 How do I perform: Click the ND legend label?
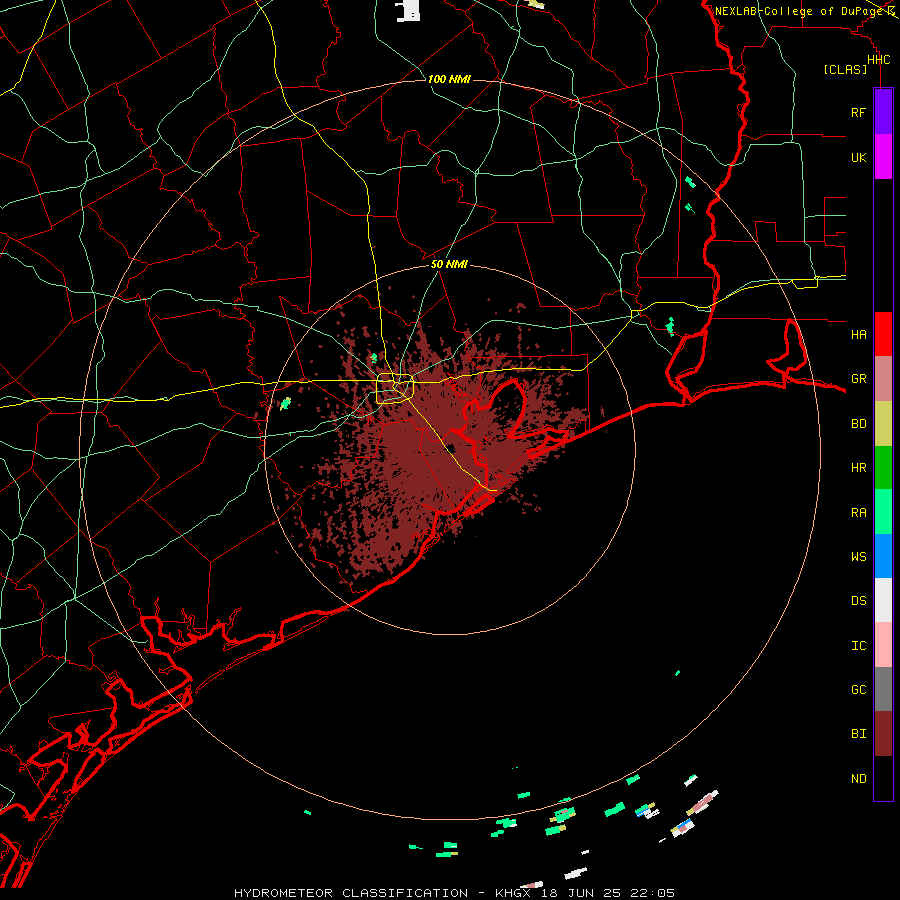(858, 779)
